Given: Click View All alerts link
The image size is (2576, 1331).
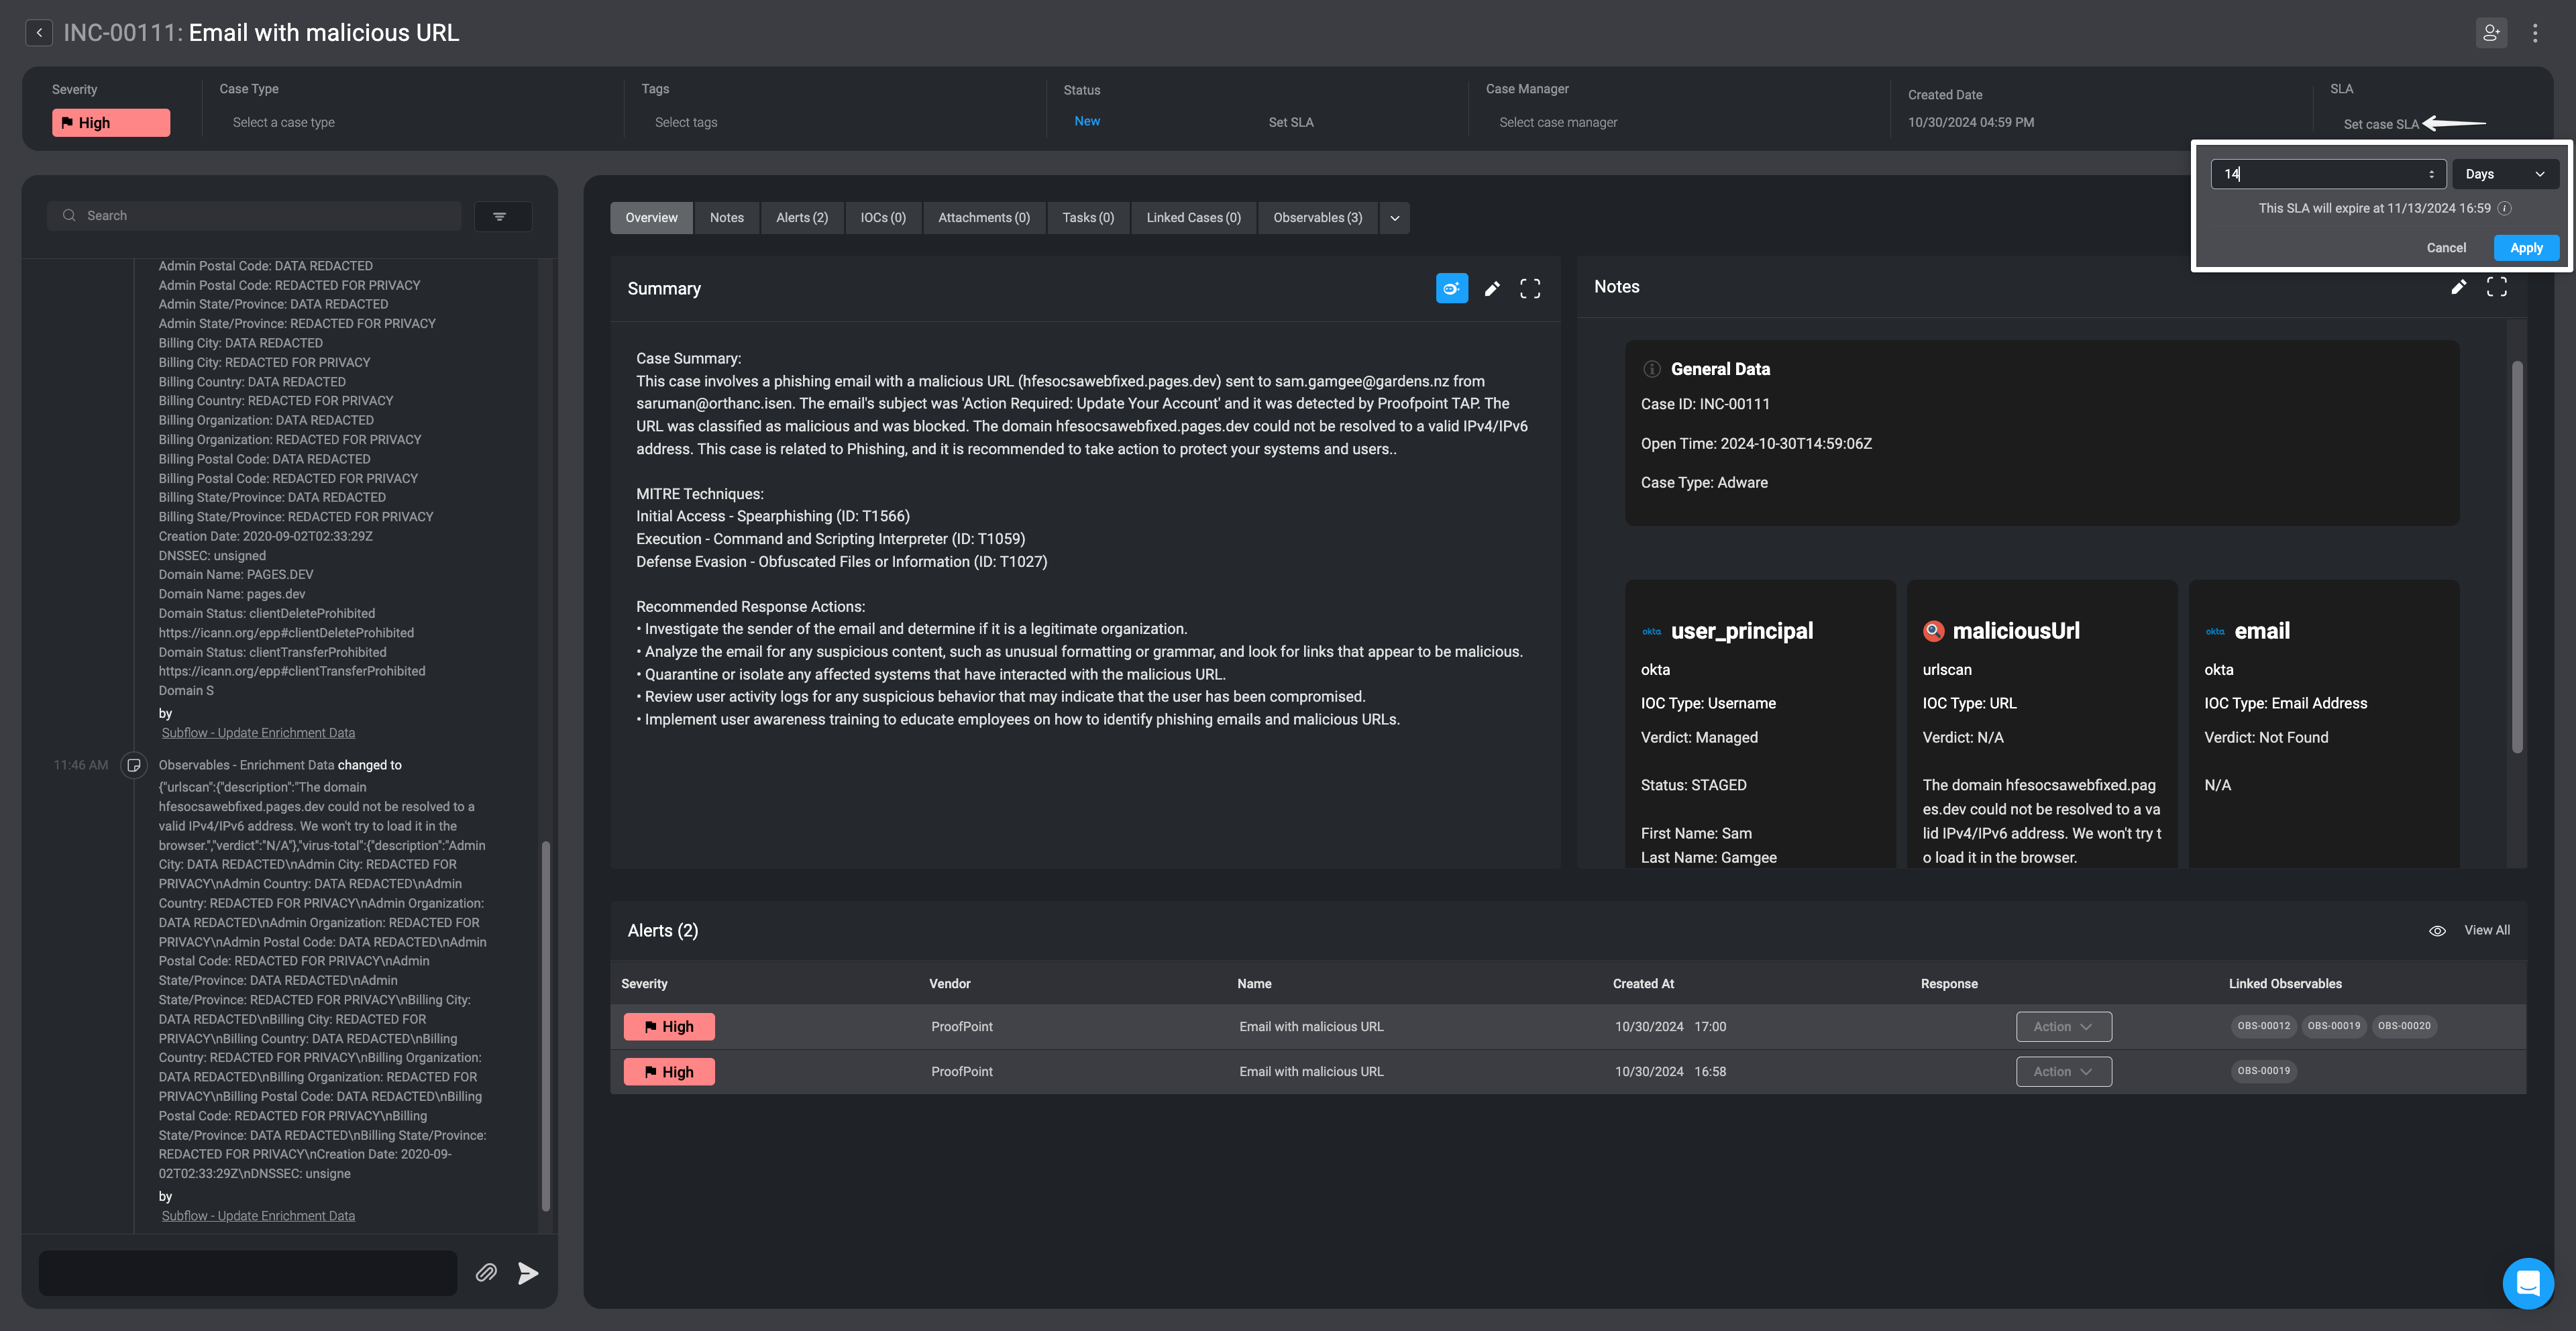Looking at the screenshot, I should tap(2487, 931).
